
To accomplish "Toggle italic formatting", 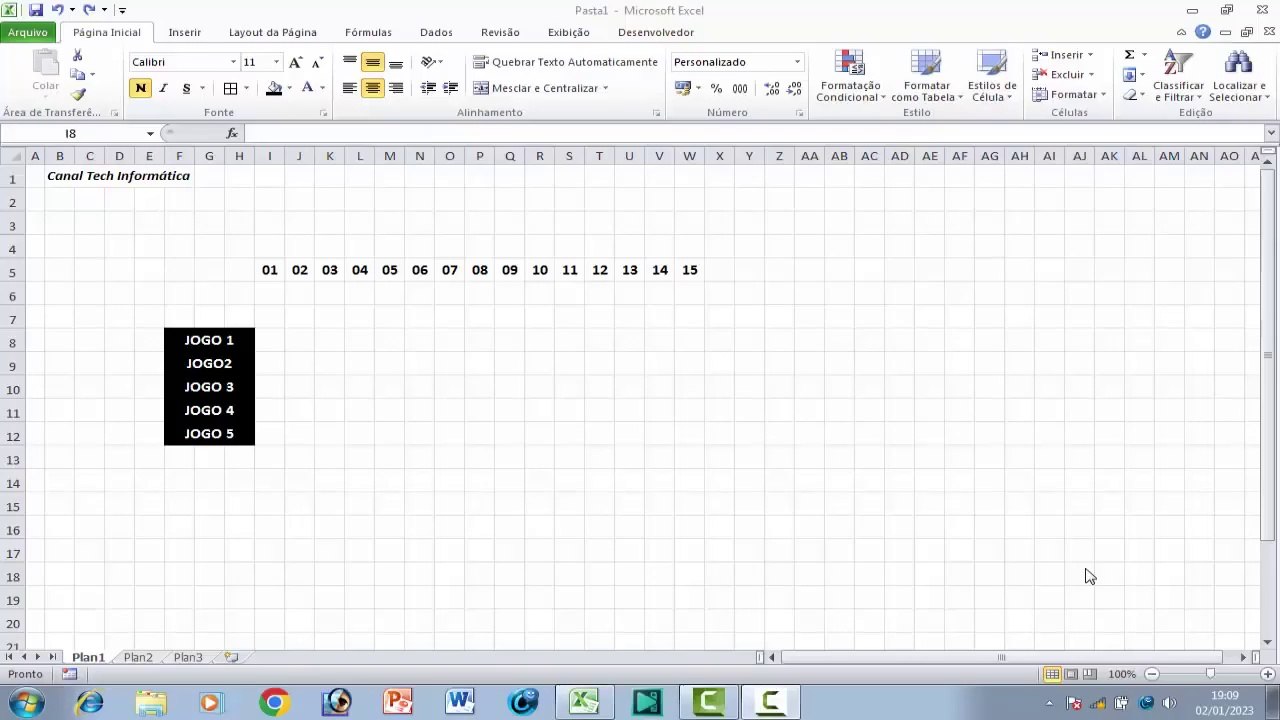I will pos(163,88).
